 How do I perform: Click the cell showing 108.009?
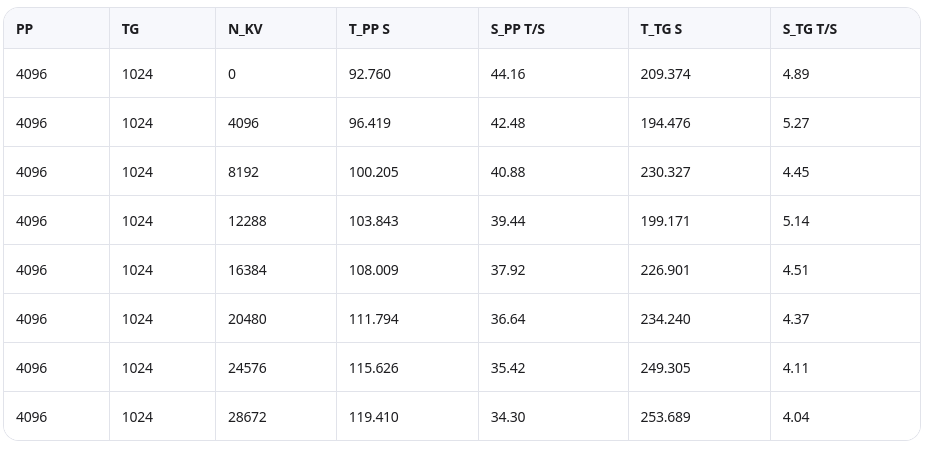[373, 270]
